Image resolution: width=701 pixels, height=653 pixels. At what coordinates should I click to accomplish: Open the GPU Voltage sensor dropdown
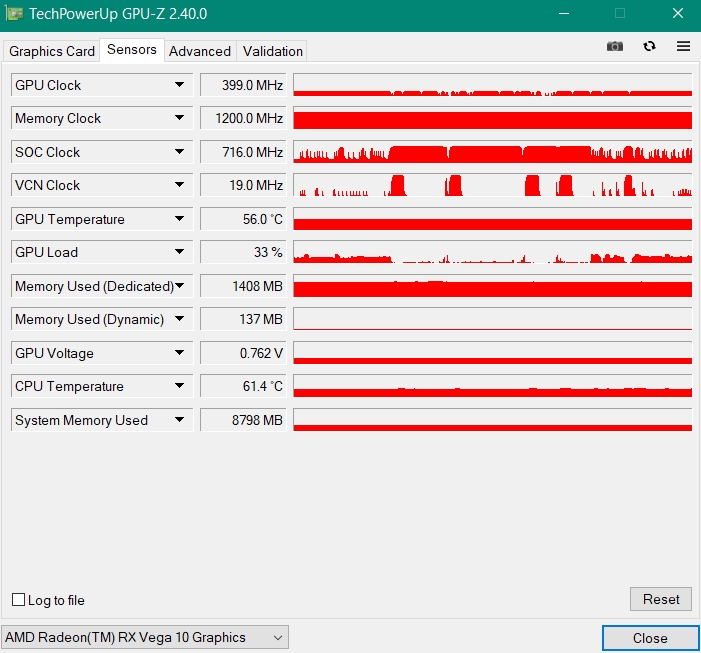pyautogui.click(x=179, y=353)
